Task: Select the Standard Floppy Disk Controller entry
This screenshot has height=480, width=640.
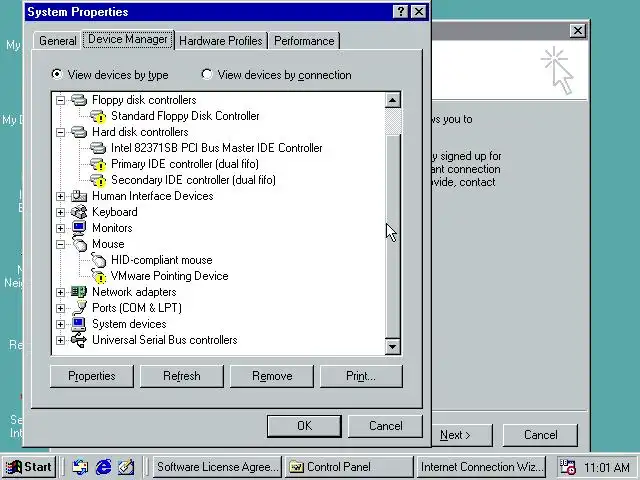Action: pos(185,116)
